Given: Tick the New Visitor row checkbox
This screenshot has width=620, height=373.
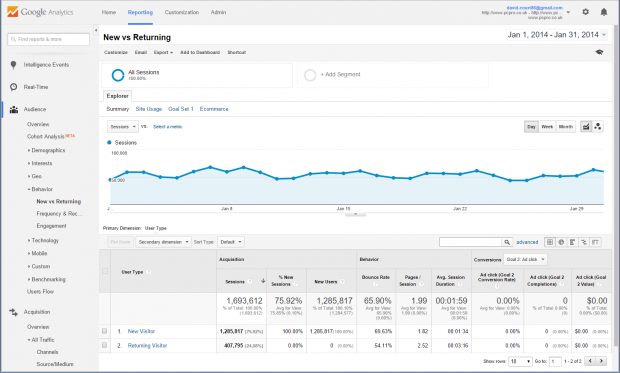Looking at the screenshot, I should pyautogui.click(x=105, y=331).
